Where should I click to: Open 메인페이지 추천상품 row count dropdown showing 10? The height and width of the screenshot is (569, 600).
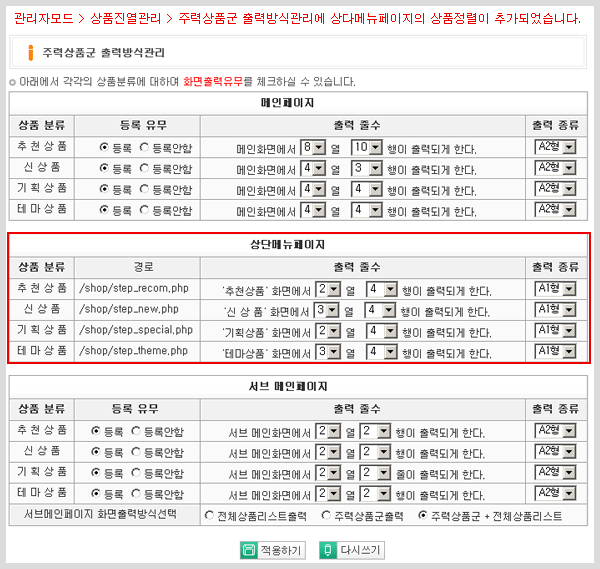[366, 148]
